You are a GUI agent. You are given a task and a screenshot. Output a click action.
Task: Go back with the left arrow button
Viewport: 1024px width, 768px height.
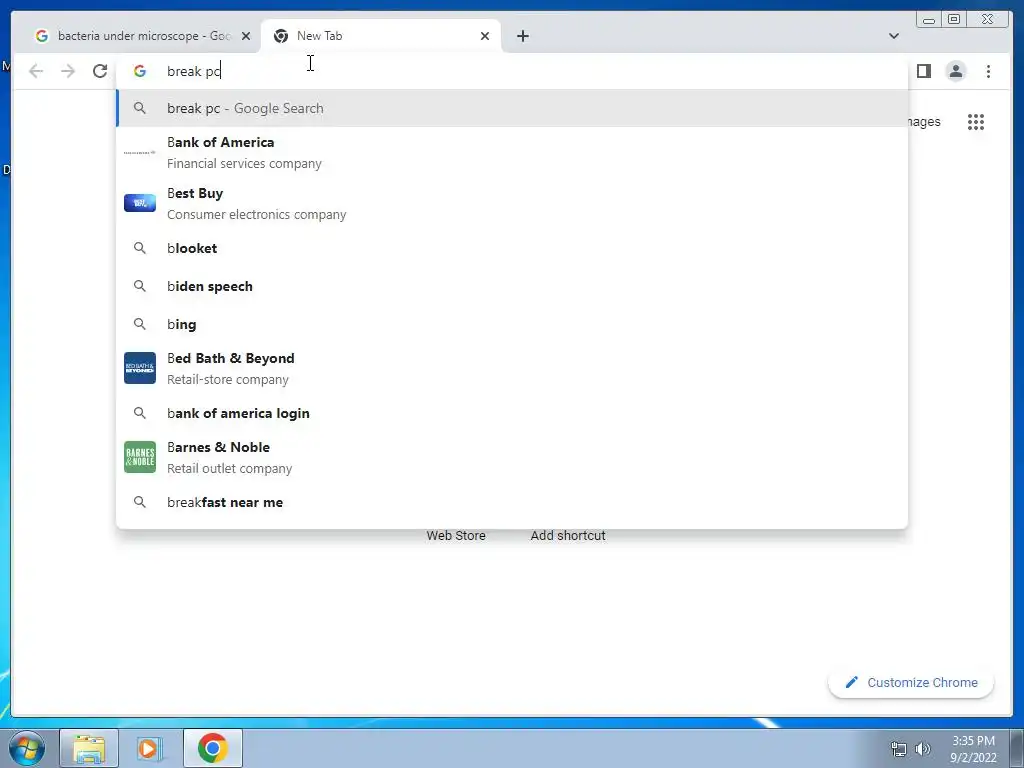pyautogui.click(x=36, y=71)
